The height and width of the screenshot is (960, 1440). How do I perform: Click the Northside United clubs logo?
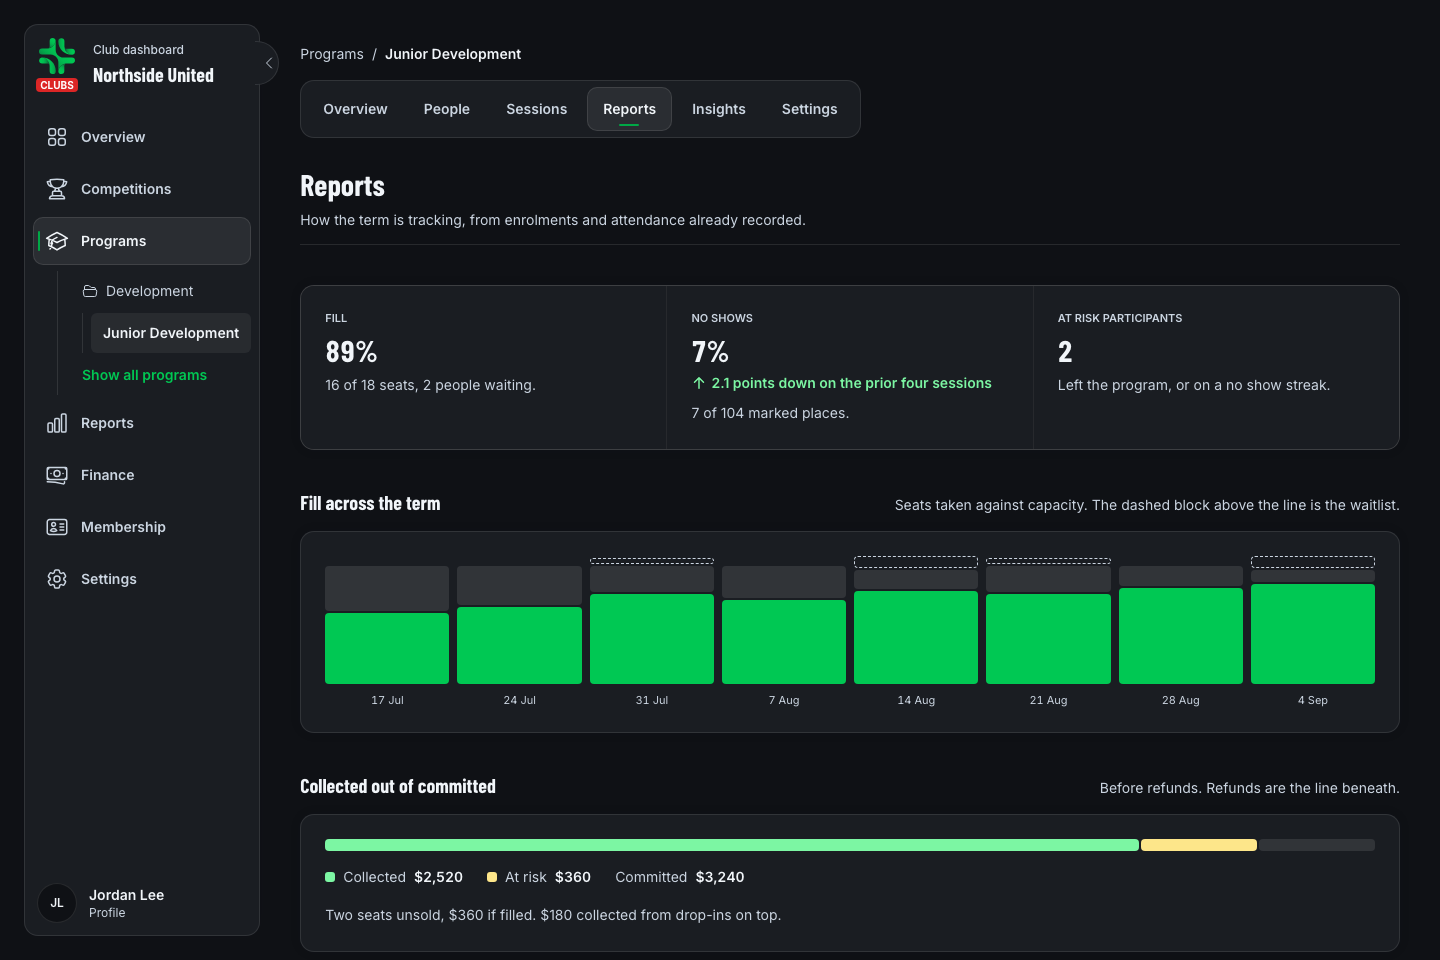tap(57, 65)
